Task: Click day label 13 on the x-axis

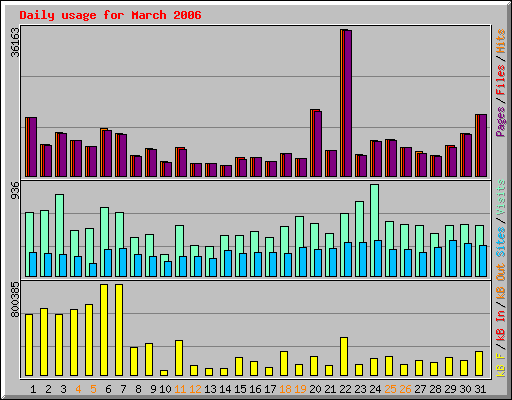Action: [x=210, y=389]
